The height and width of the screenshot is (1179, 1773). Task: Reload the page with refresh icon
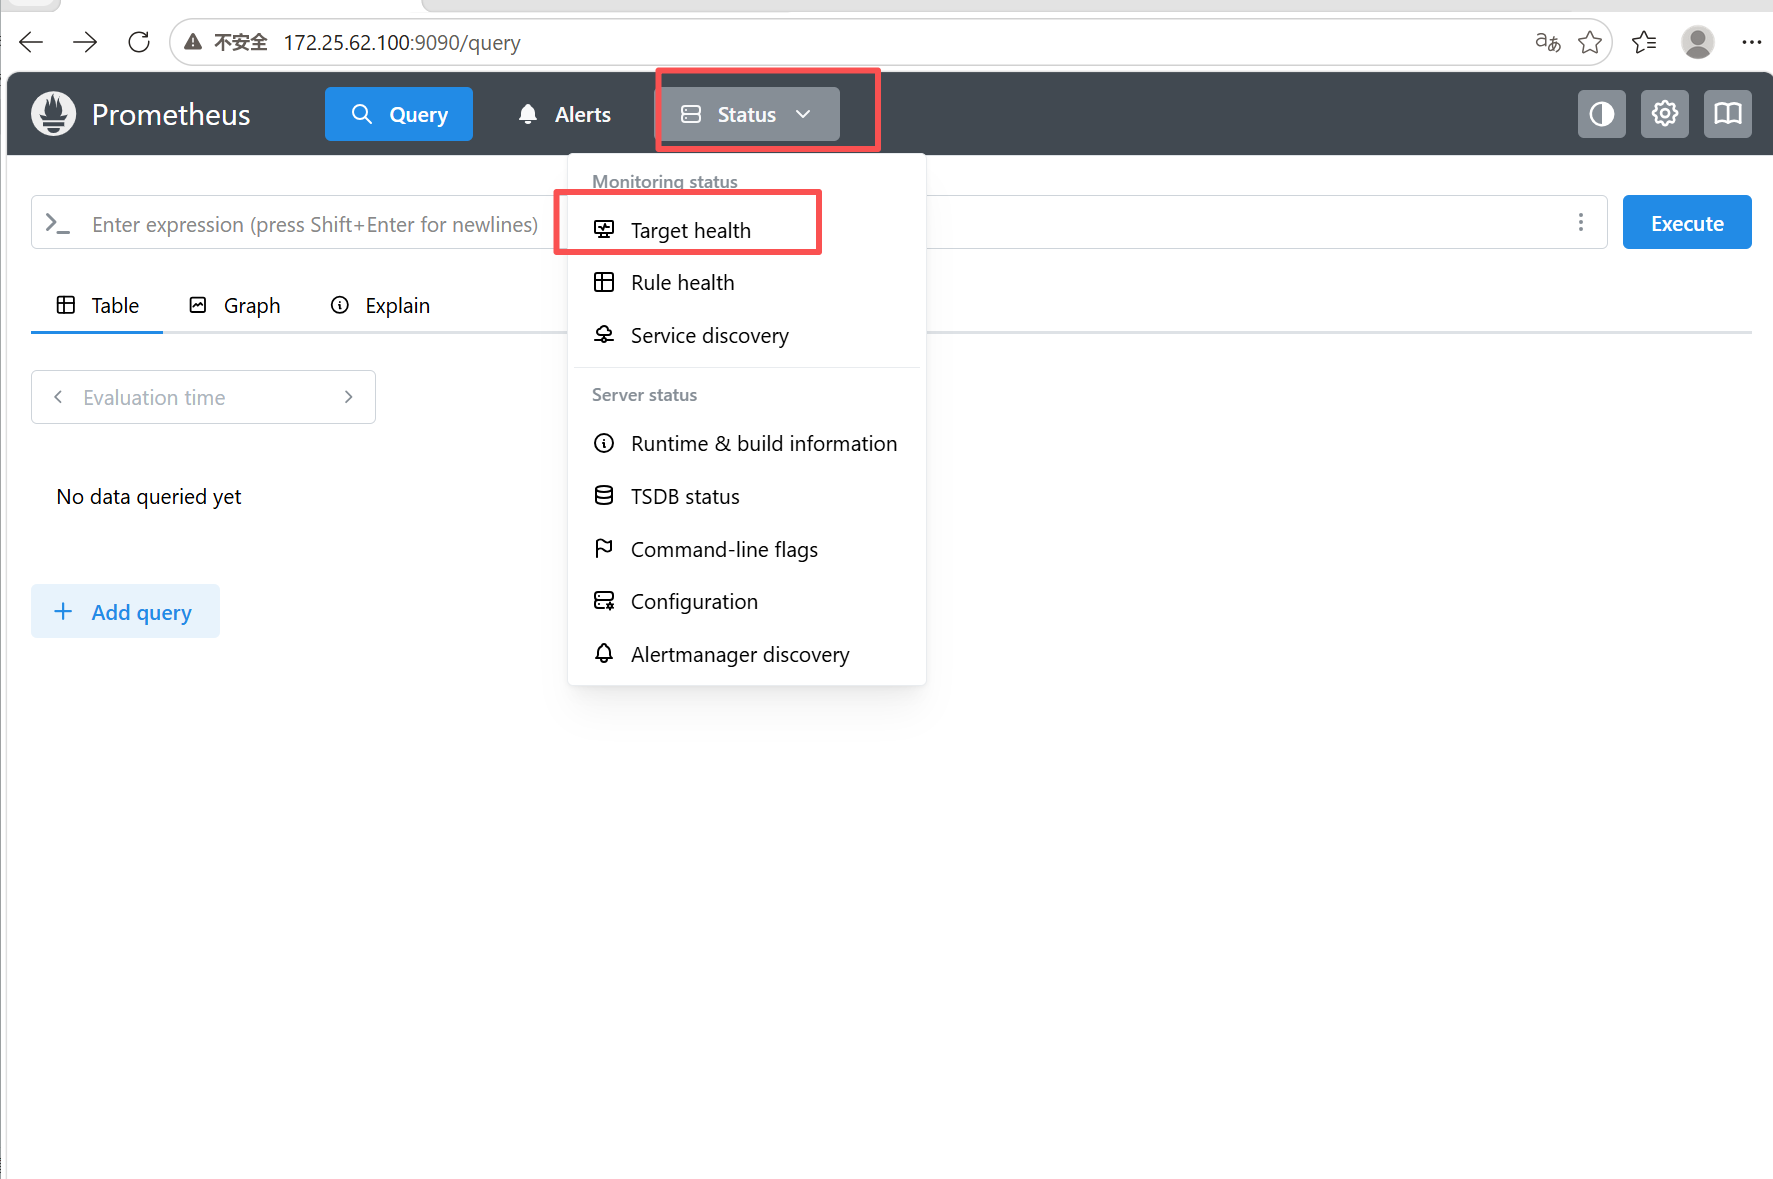pyautogui.click(x=139, y=42)
